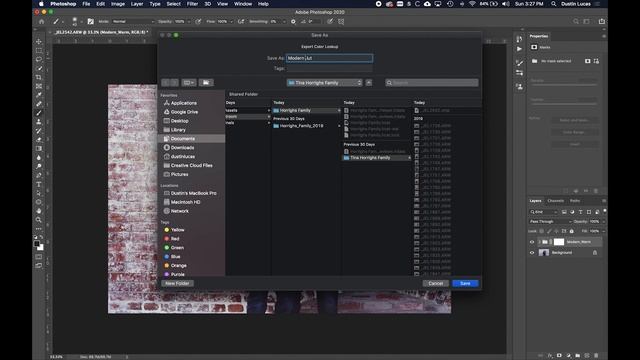
Task: Hide the Modern_Warm group layer
Action: (x=532, y=242)
